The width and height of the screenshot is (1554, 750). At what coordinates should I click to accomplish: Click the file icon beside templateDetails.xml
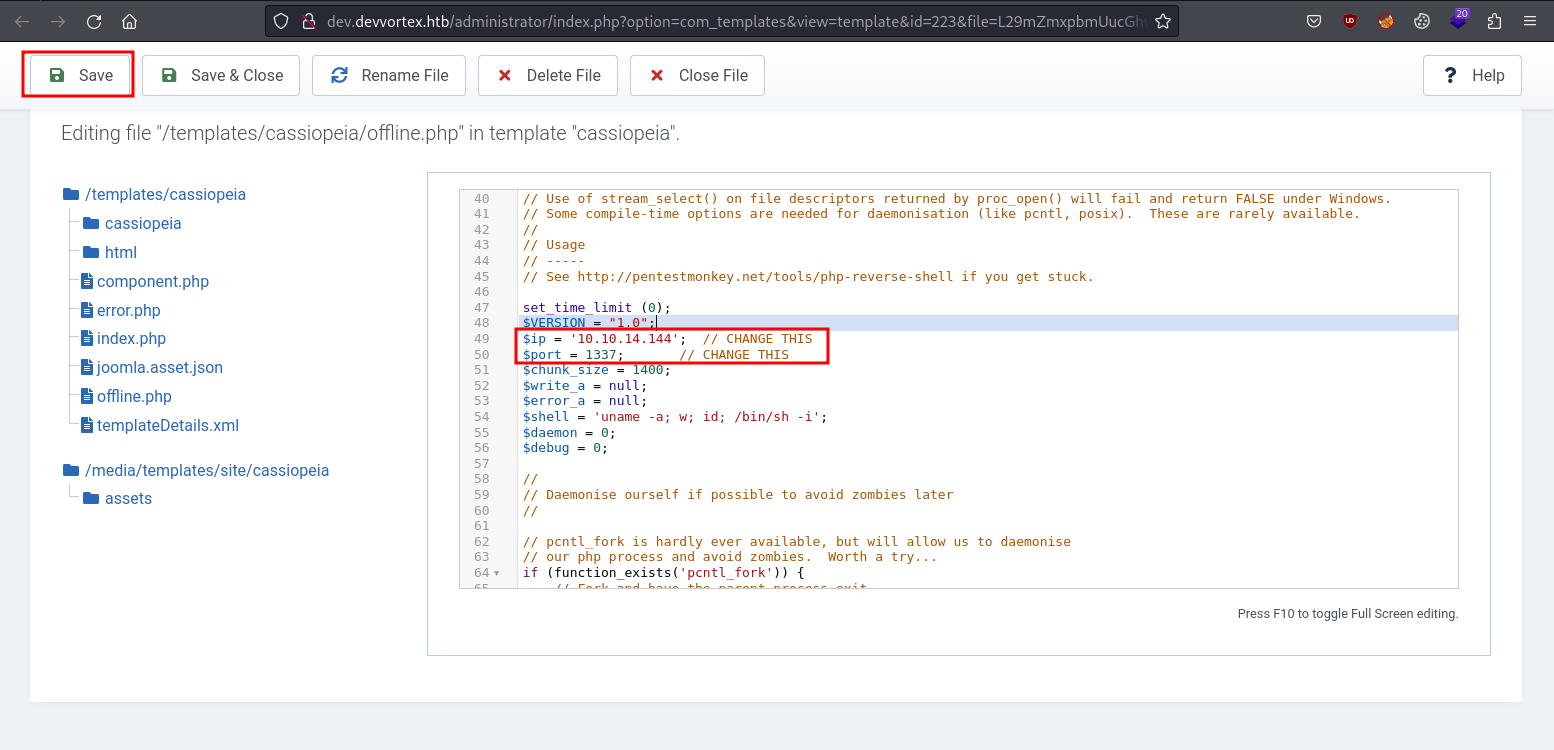(87, 425)
